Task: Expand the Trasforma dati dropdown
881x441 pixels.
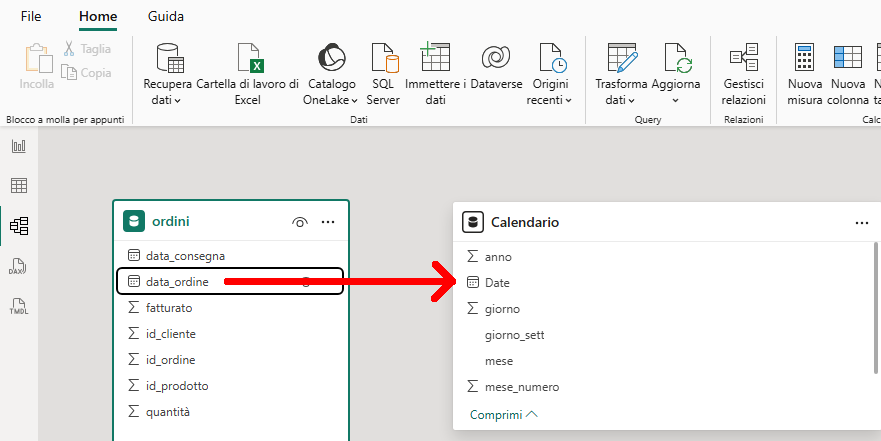Action: tap(632, 101)
